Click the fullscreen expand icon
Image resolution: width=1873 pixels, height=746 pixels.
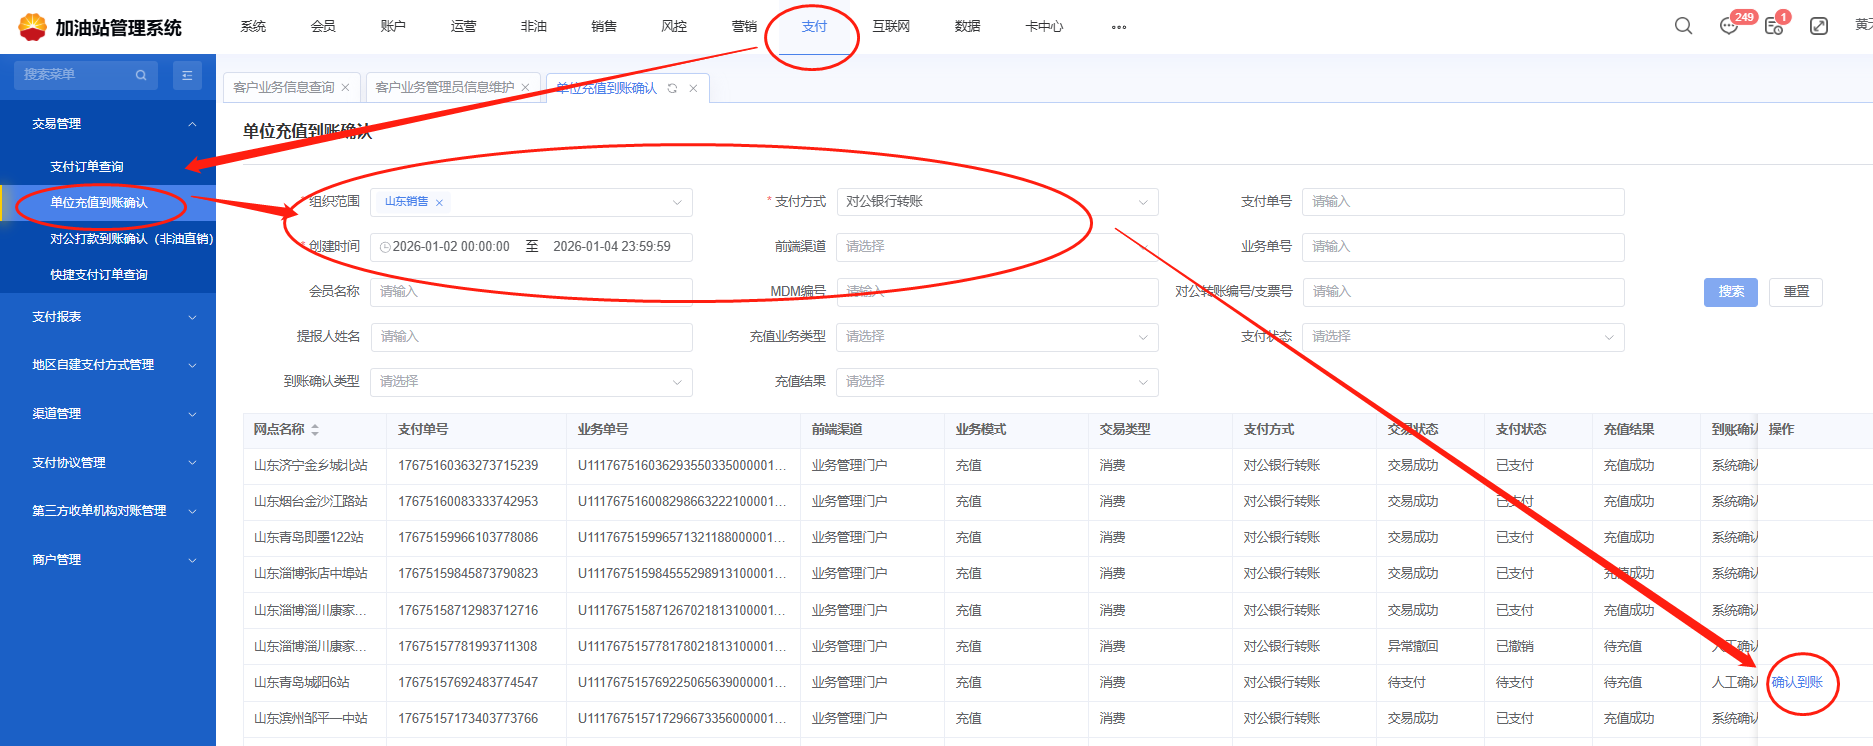coord(1819,26)
